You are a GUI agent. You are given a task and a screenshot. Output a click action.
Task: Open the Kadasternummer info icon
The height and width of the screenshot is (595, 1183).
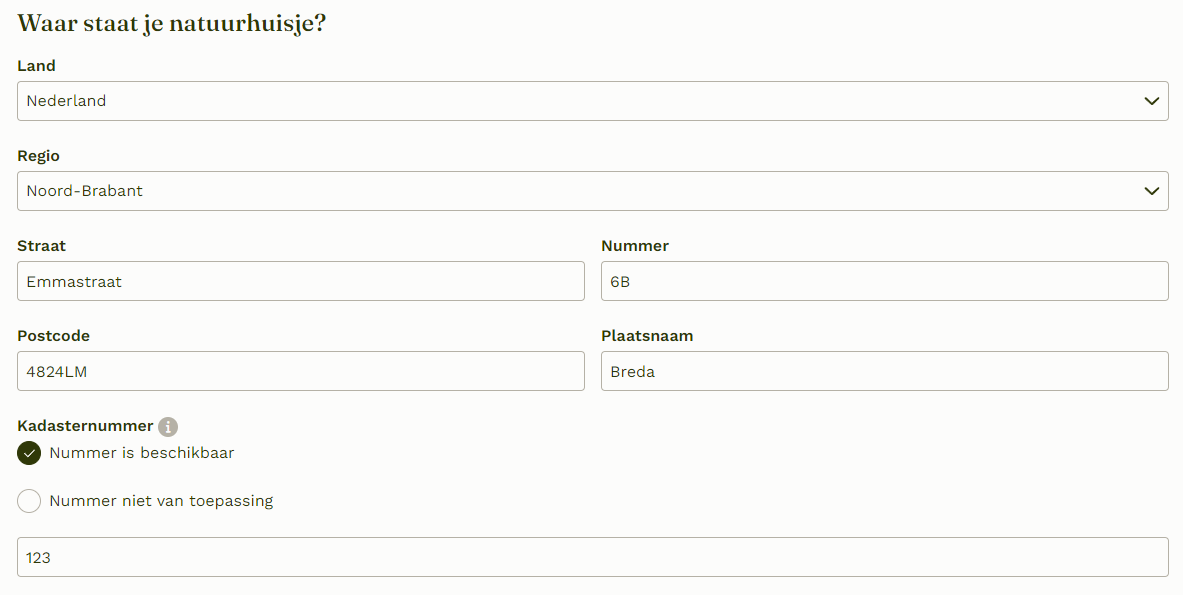[167, 427]
